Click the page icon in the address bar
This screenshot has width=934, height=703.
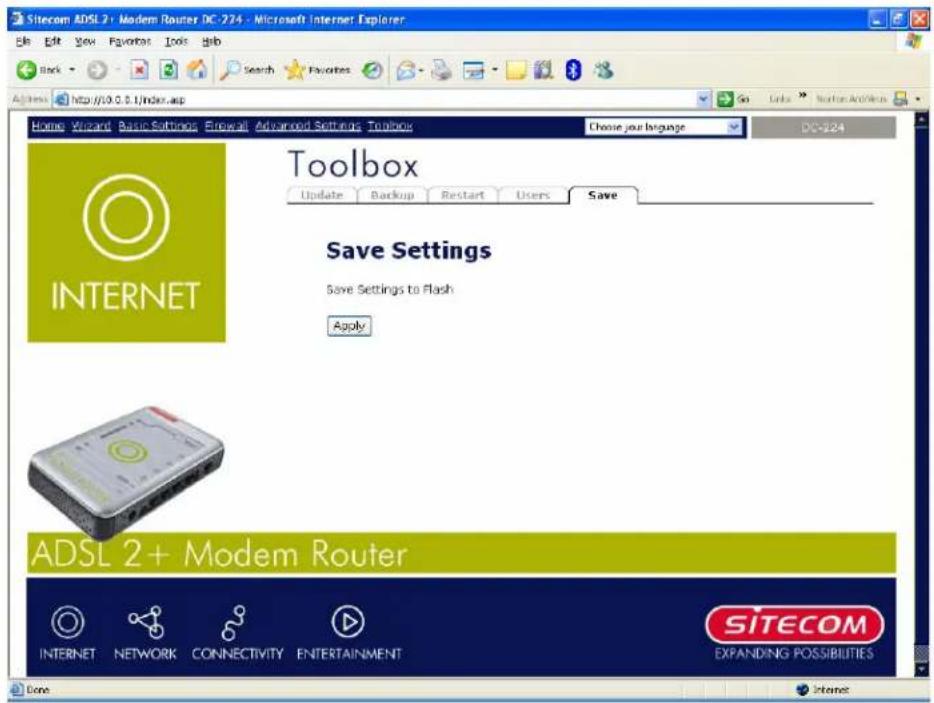tap(61, 99)
